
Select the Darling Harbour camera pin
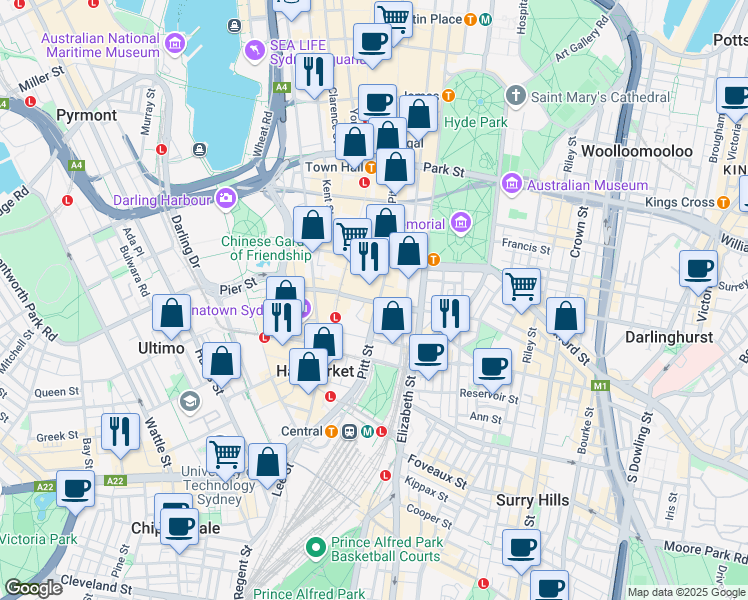[x=226, y=198]
